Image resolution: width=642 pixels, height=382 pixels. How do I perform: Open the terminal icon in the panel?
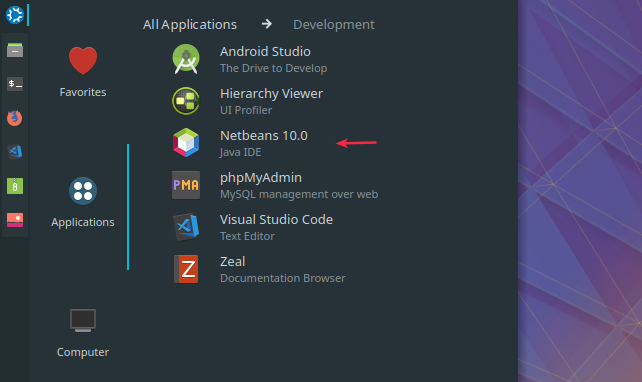point(15,84)
